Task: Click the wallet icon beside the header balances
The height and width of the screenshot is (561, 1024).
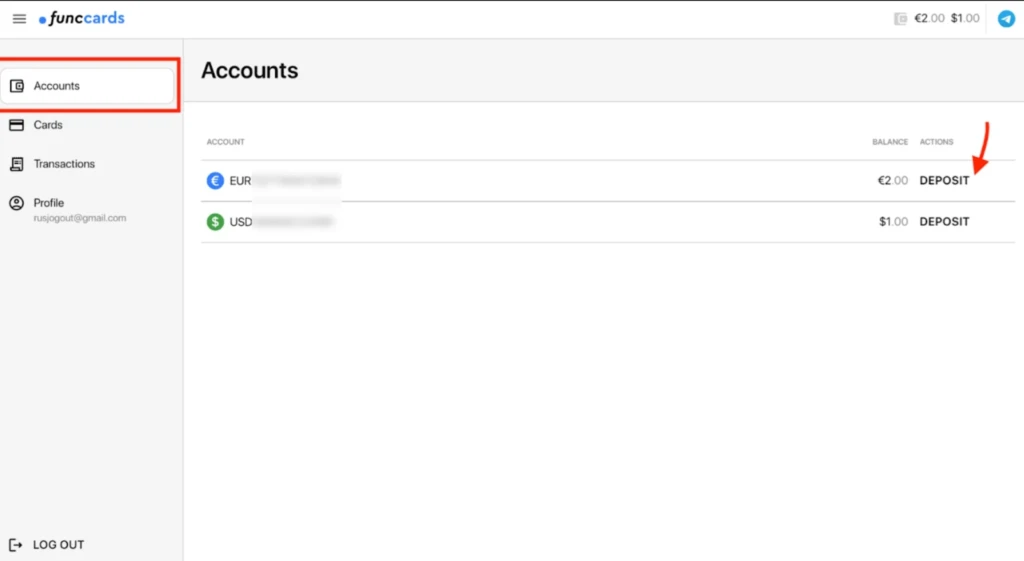Action: click(901, 18)
